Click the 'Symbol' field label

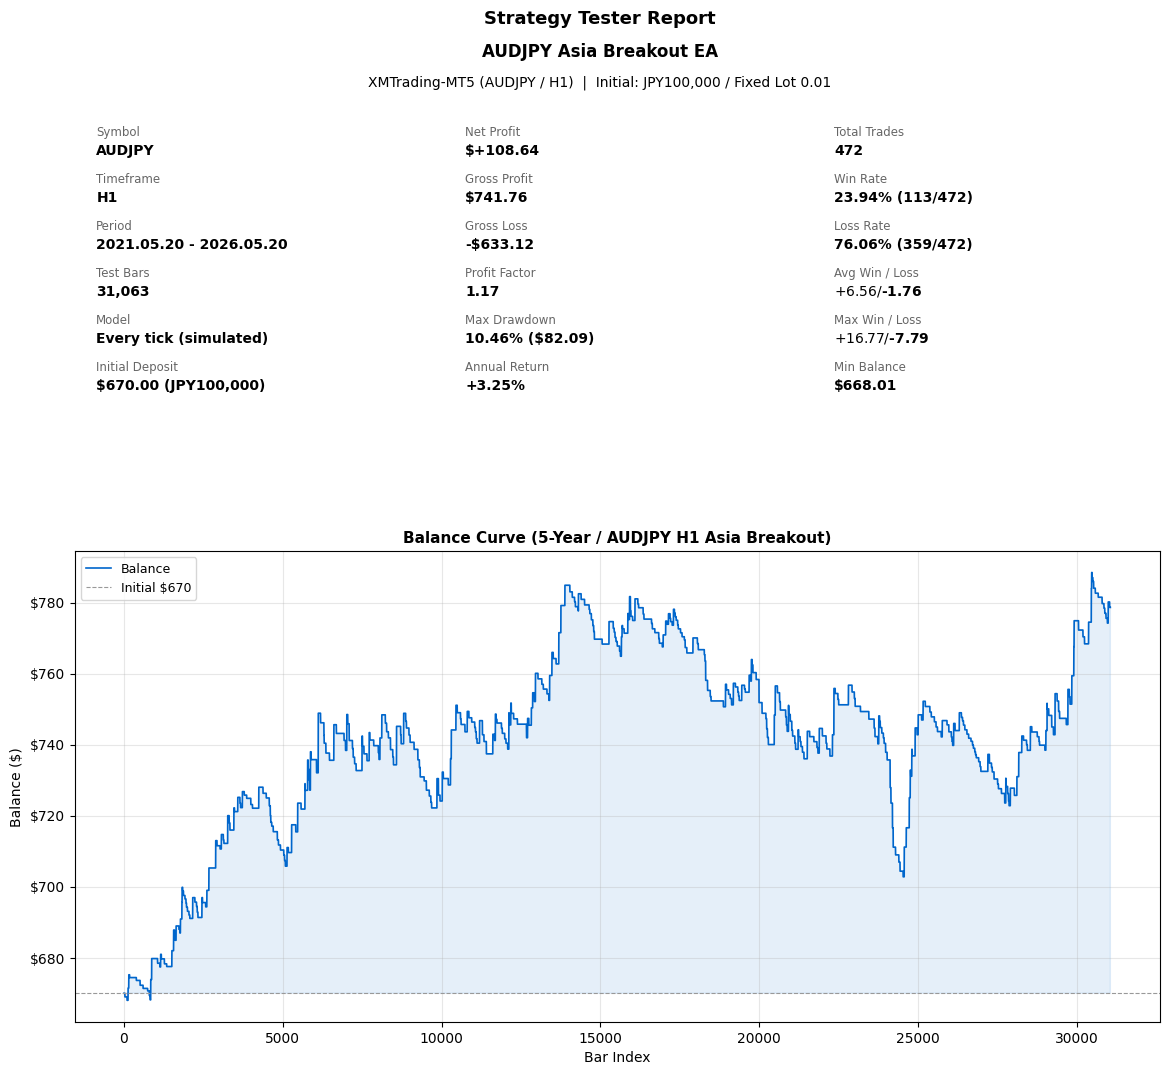click(118, 132)
